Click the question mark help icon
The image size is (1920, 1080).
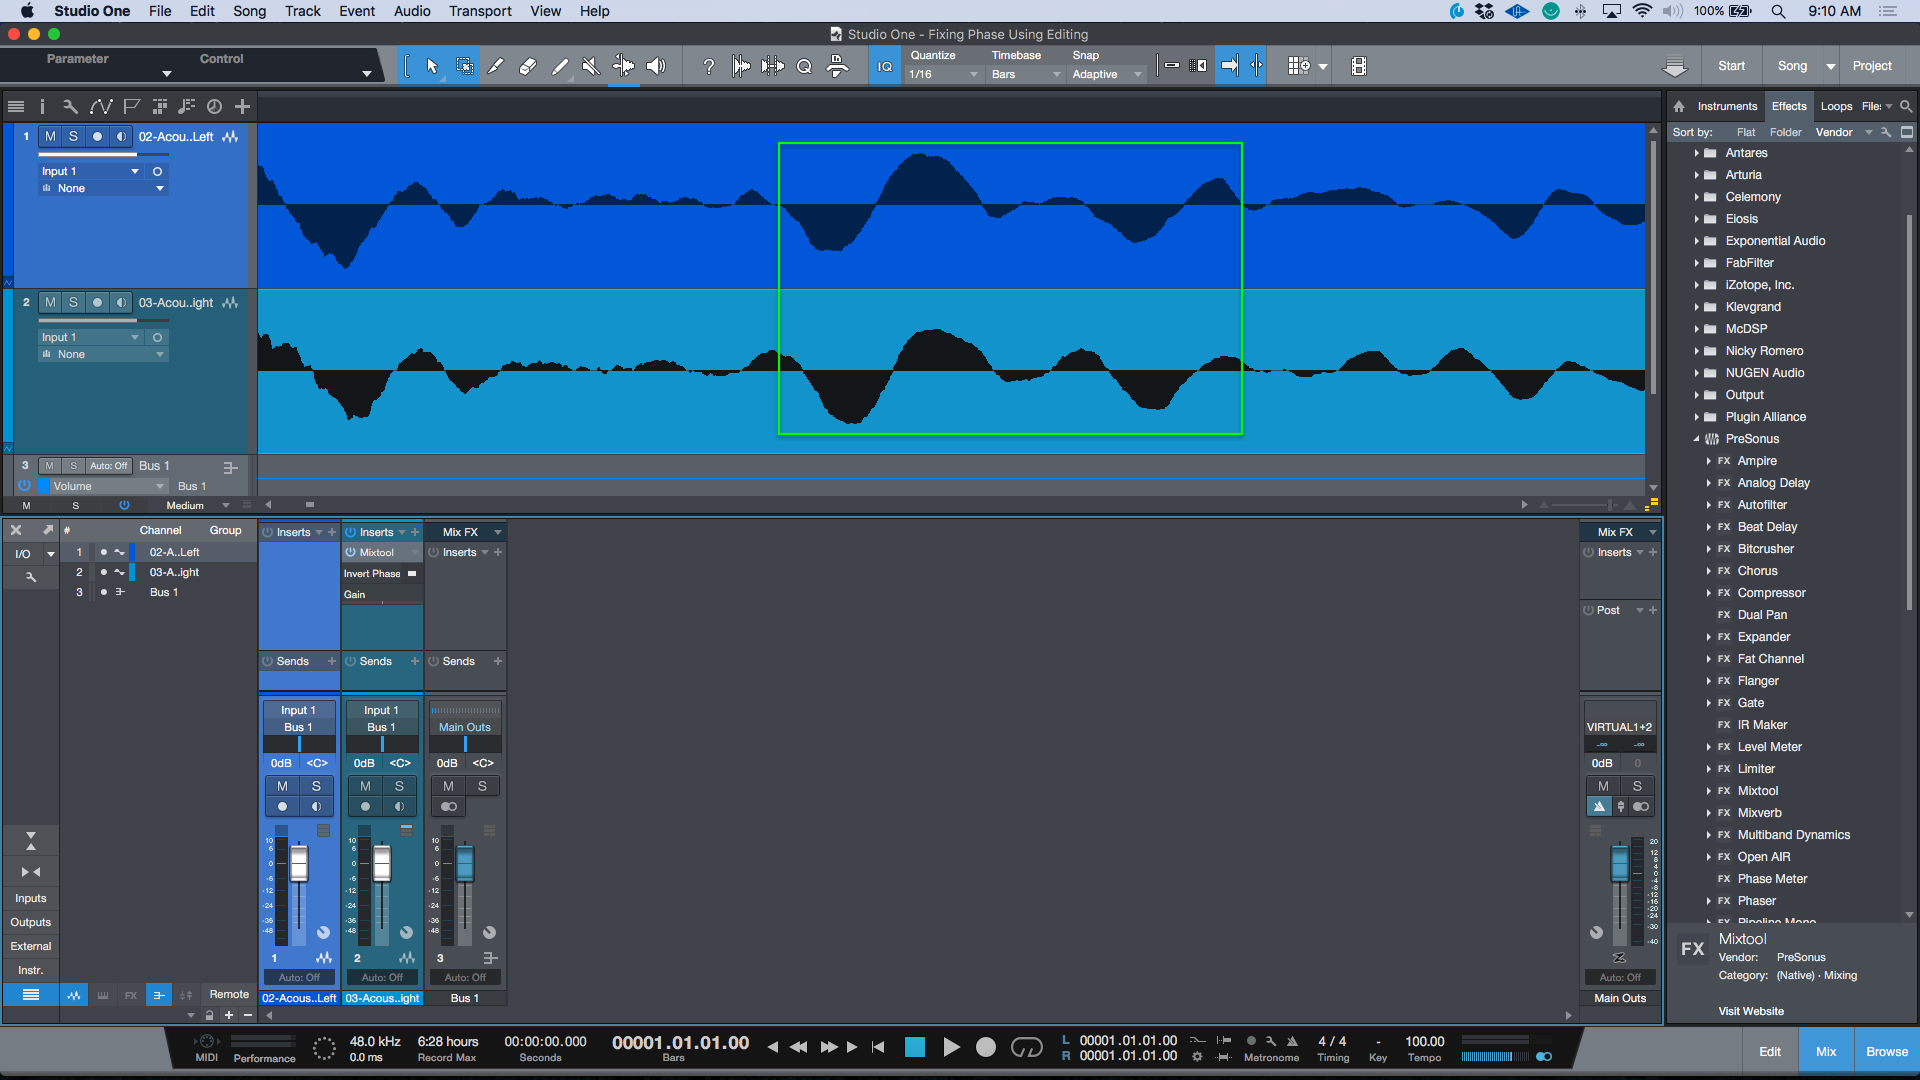(709, 66)
